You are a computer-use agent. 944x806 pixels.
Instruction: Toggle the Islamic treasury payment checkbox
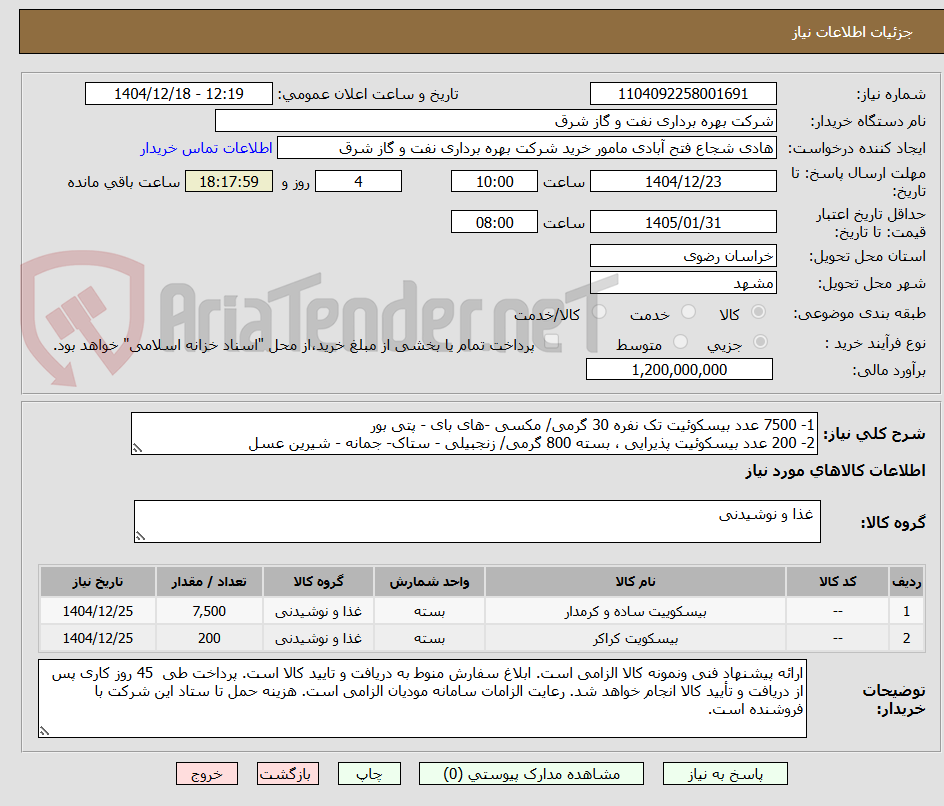551,343
